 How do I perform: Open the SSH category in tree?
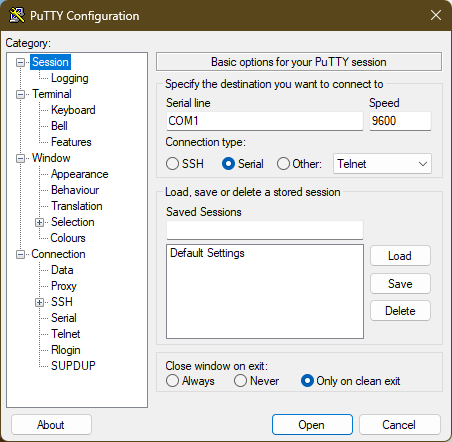tap(62, 302)
